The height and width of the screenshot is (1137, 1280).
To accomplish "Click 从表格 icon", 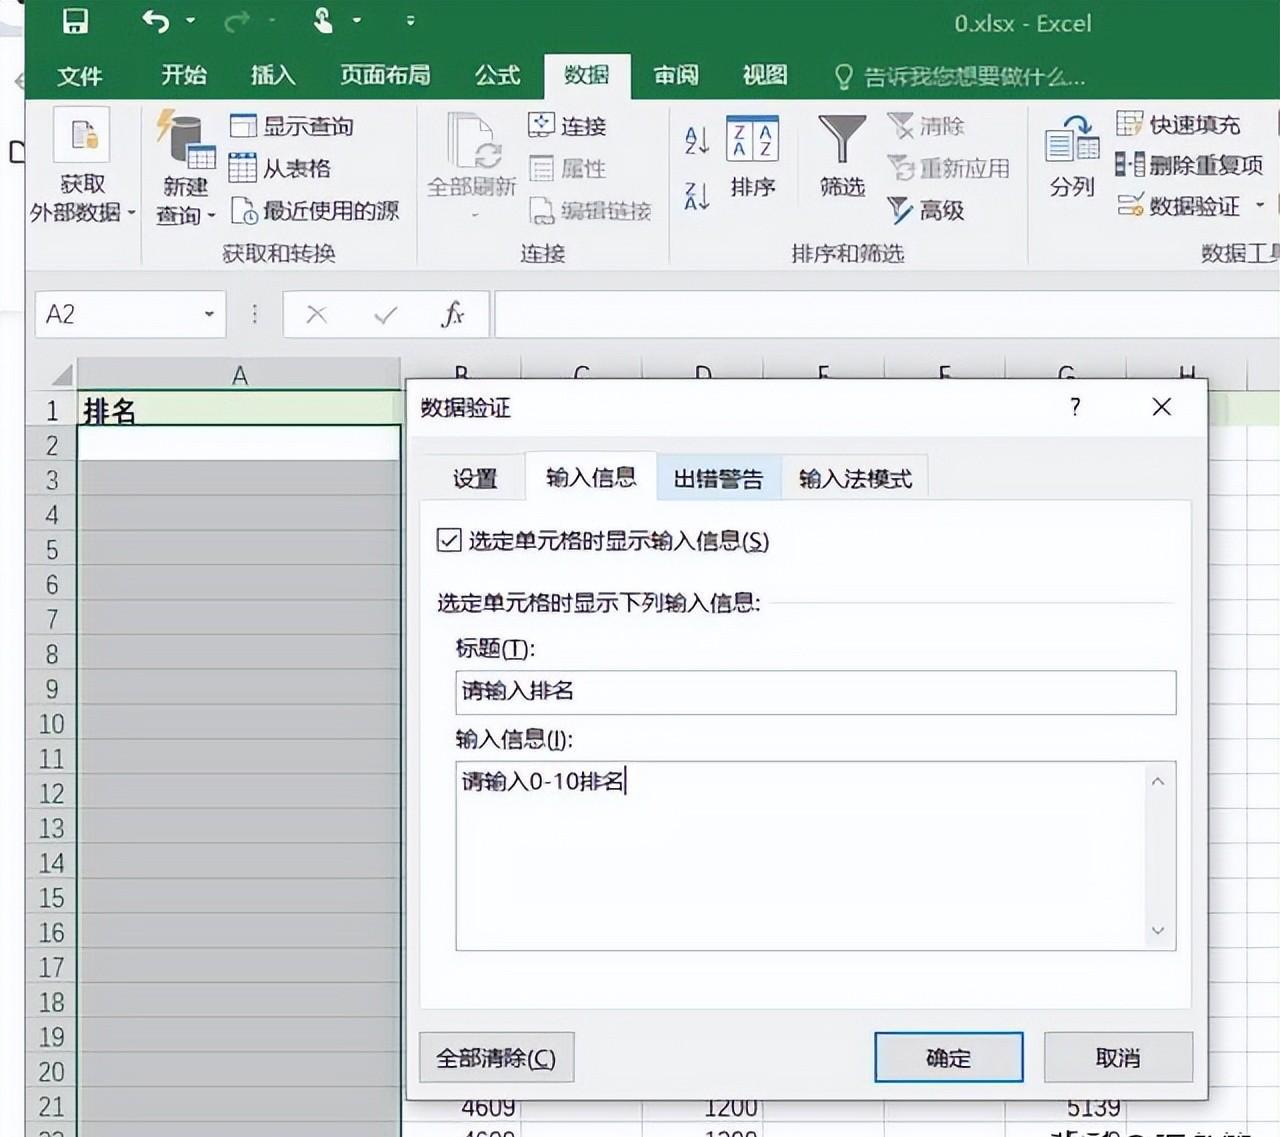I will [x=243, y=168].
